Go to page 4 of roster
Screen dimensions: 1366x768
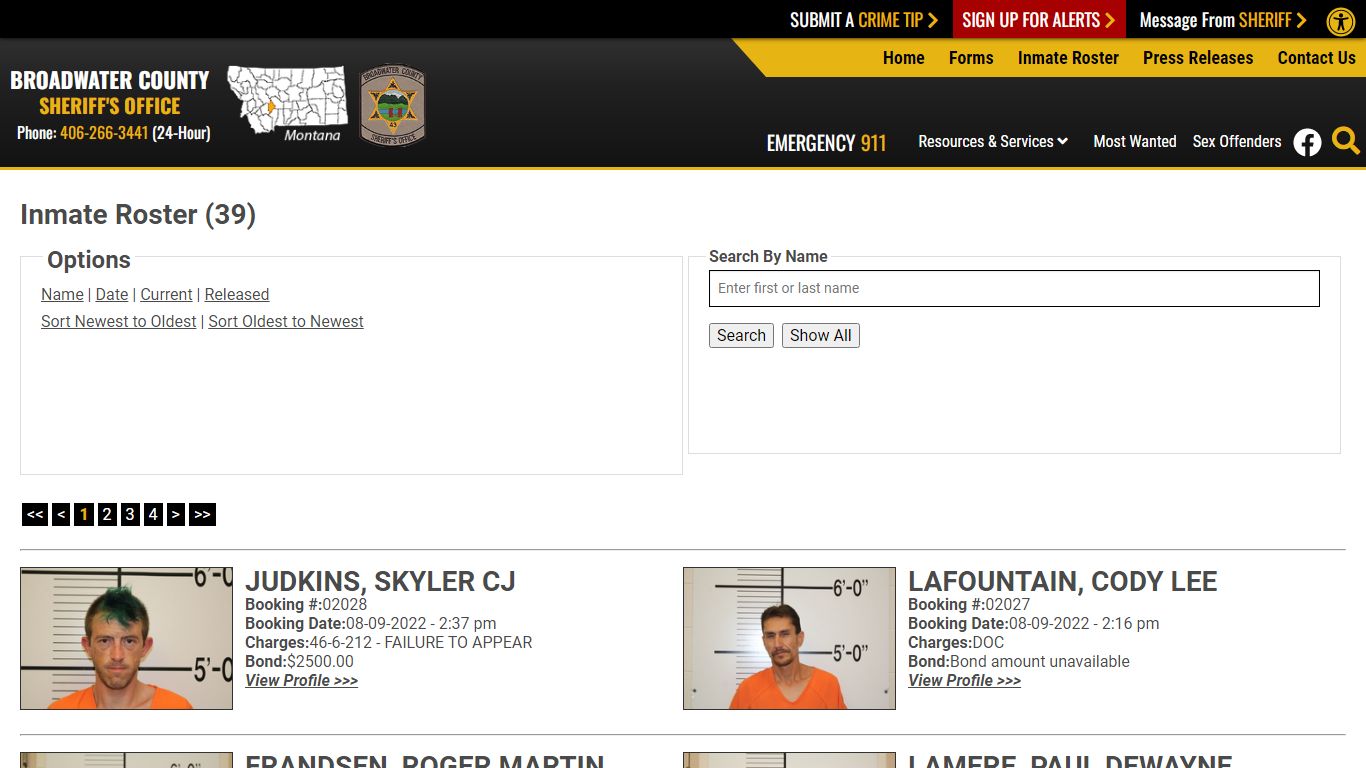pos(153,514)
